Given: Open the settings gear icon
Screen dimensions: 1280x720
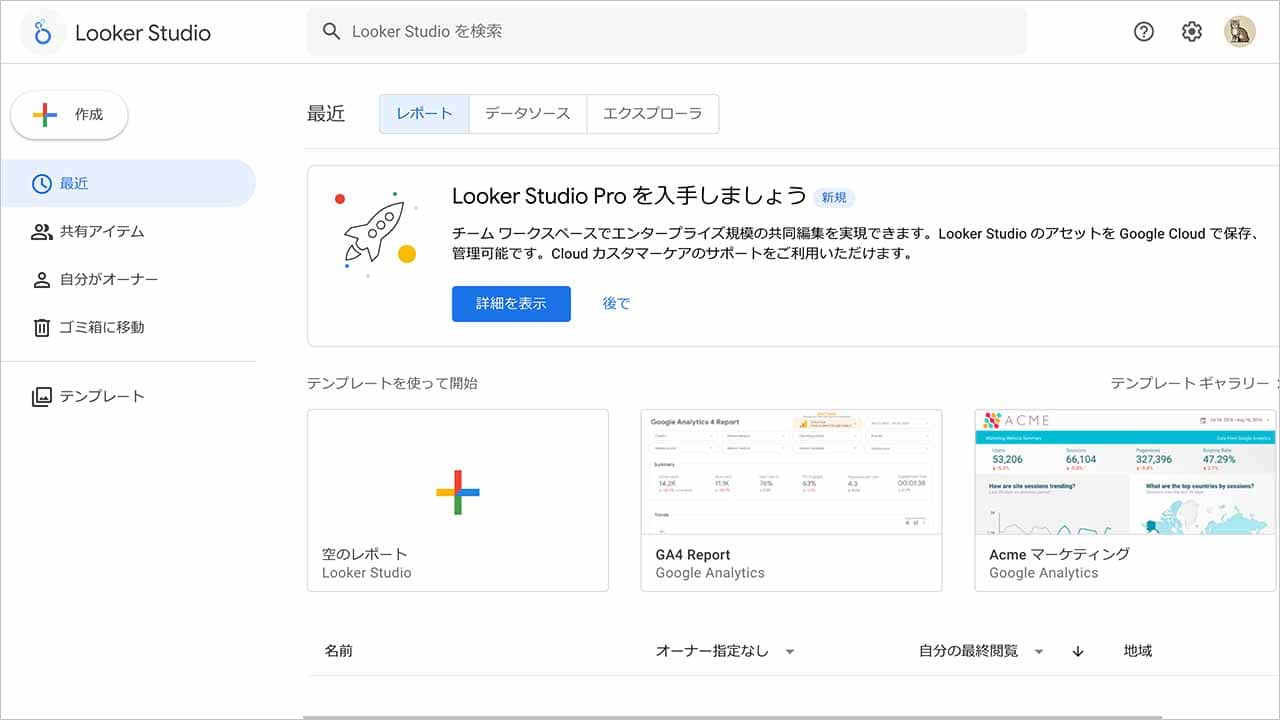Looking at the screenshot, I should [1192, 32].
